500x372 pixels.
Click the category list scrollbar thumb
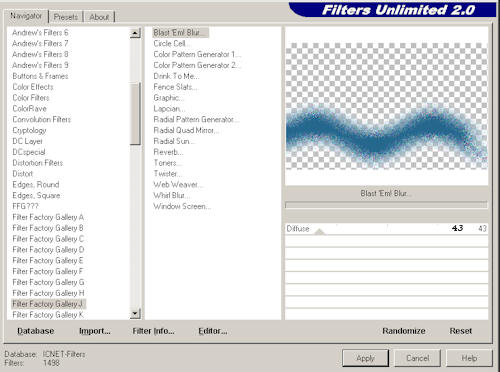[x=135, y=114]
